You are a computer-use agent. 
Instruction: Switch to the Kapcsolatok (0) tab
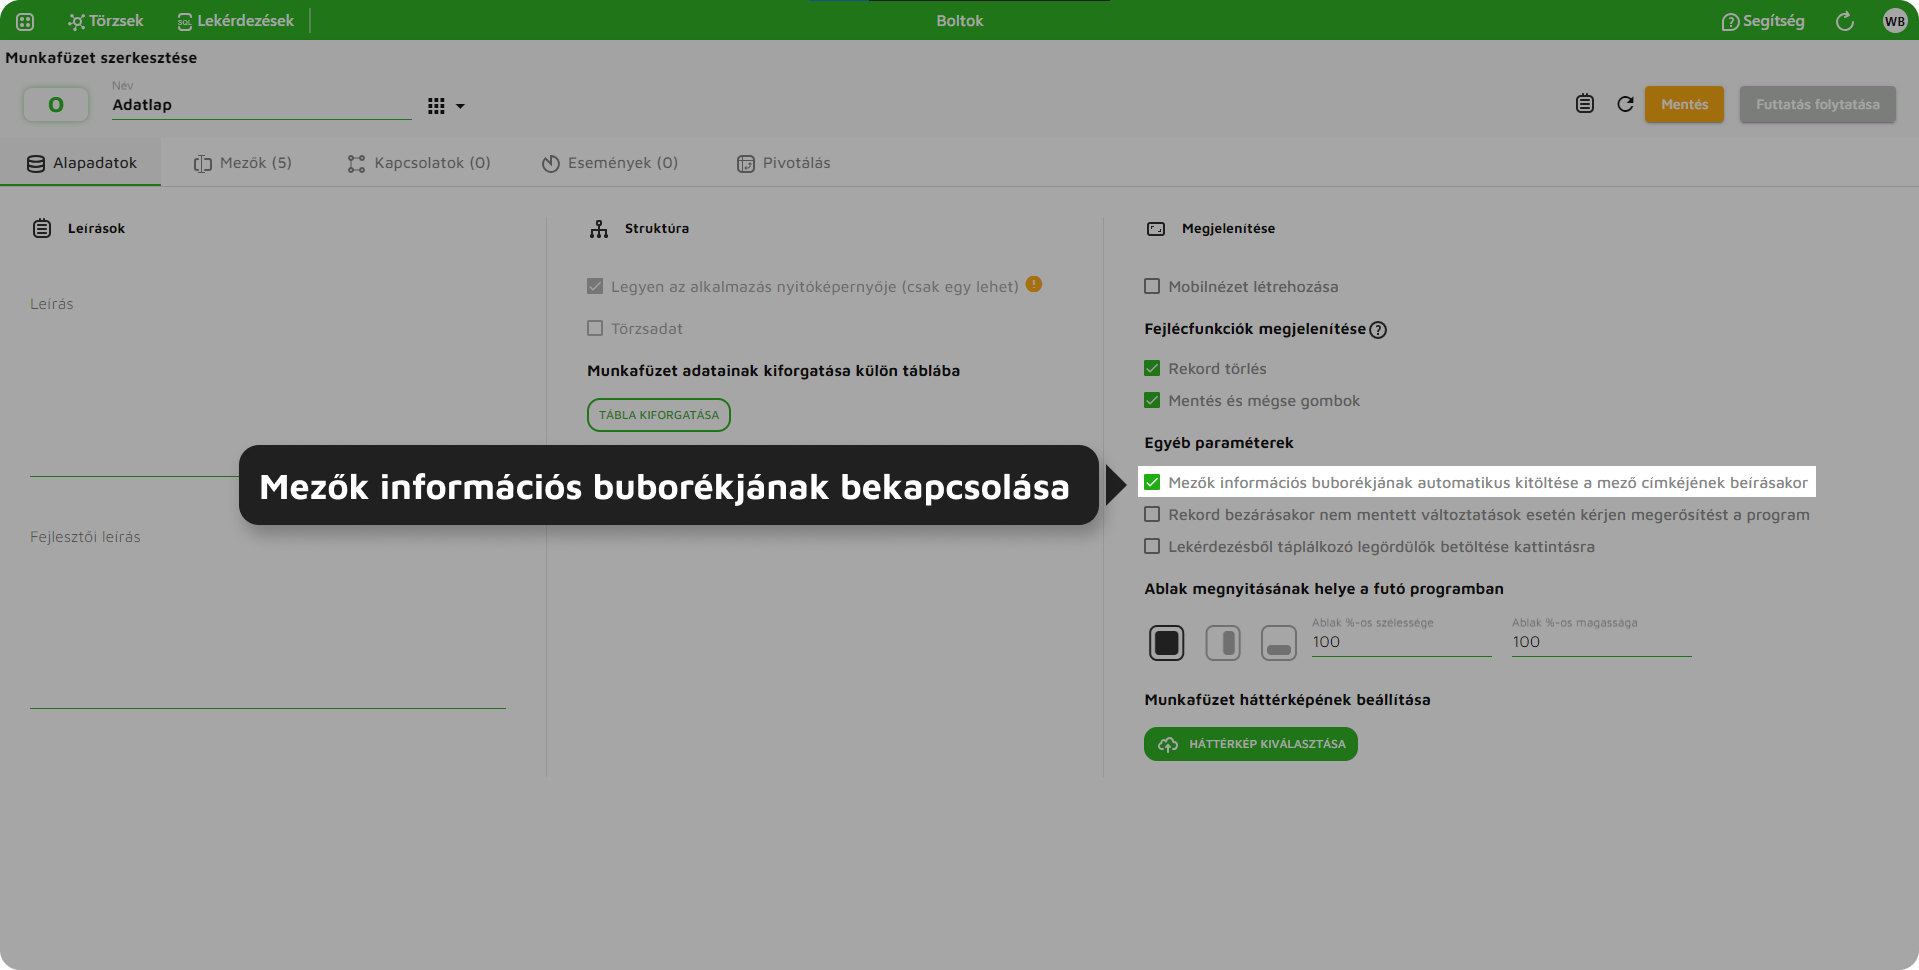pyautogui.click(x=419, y=163)
